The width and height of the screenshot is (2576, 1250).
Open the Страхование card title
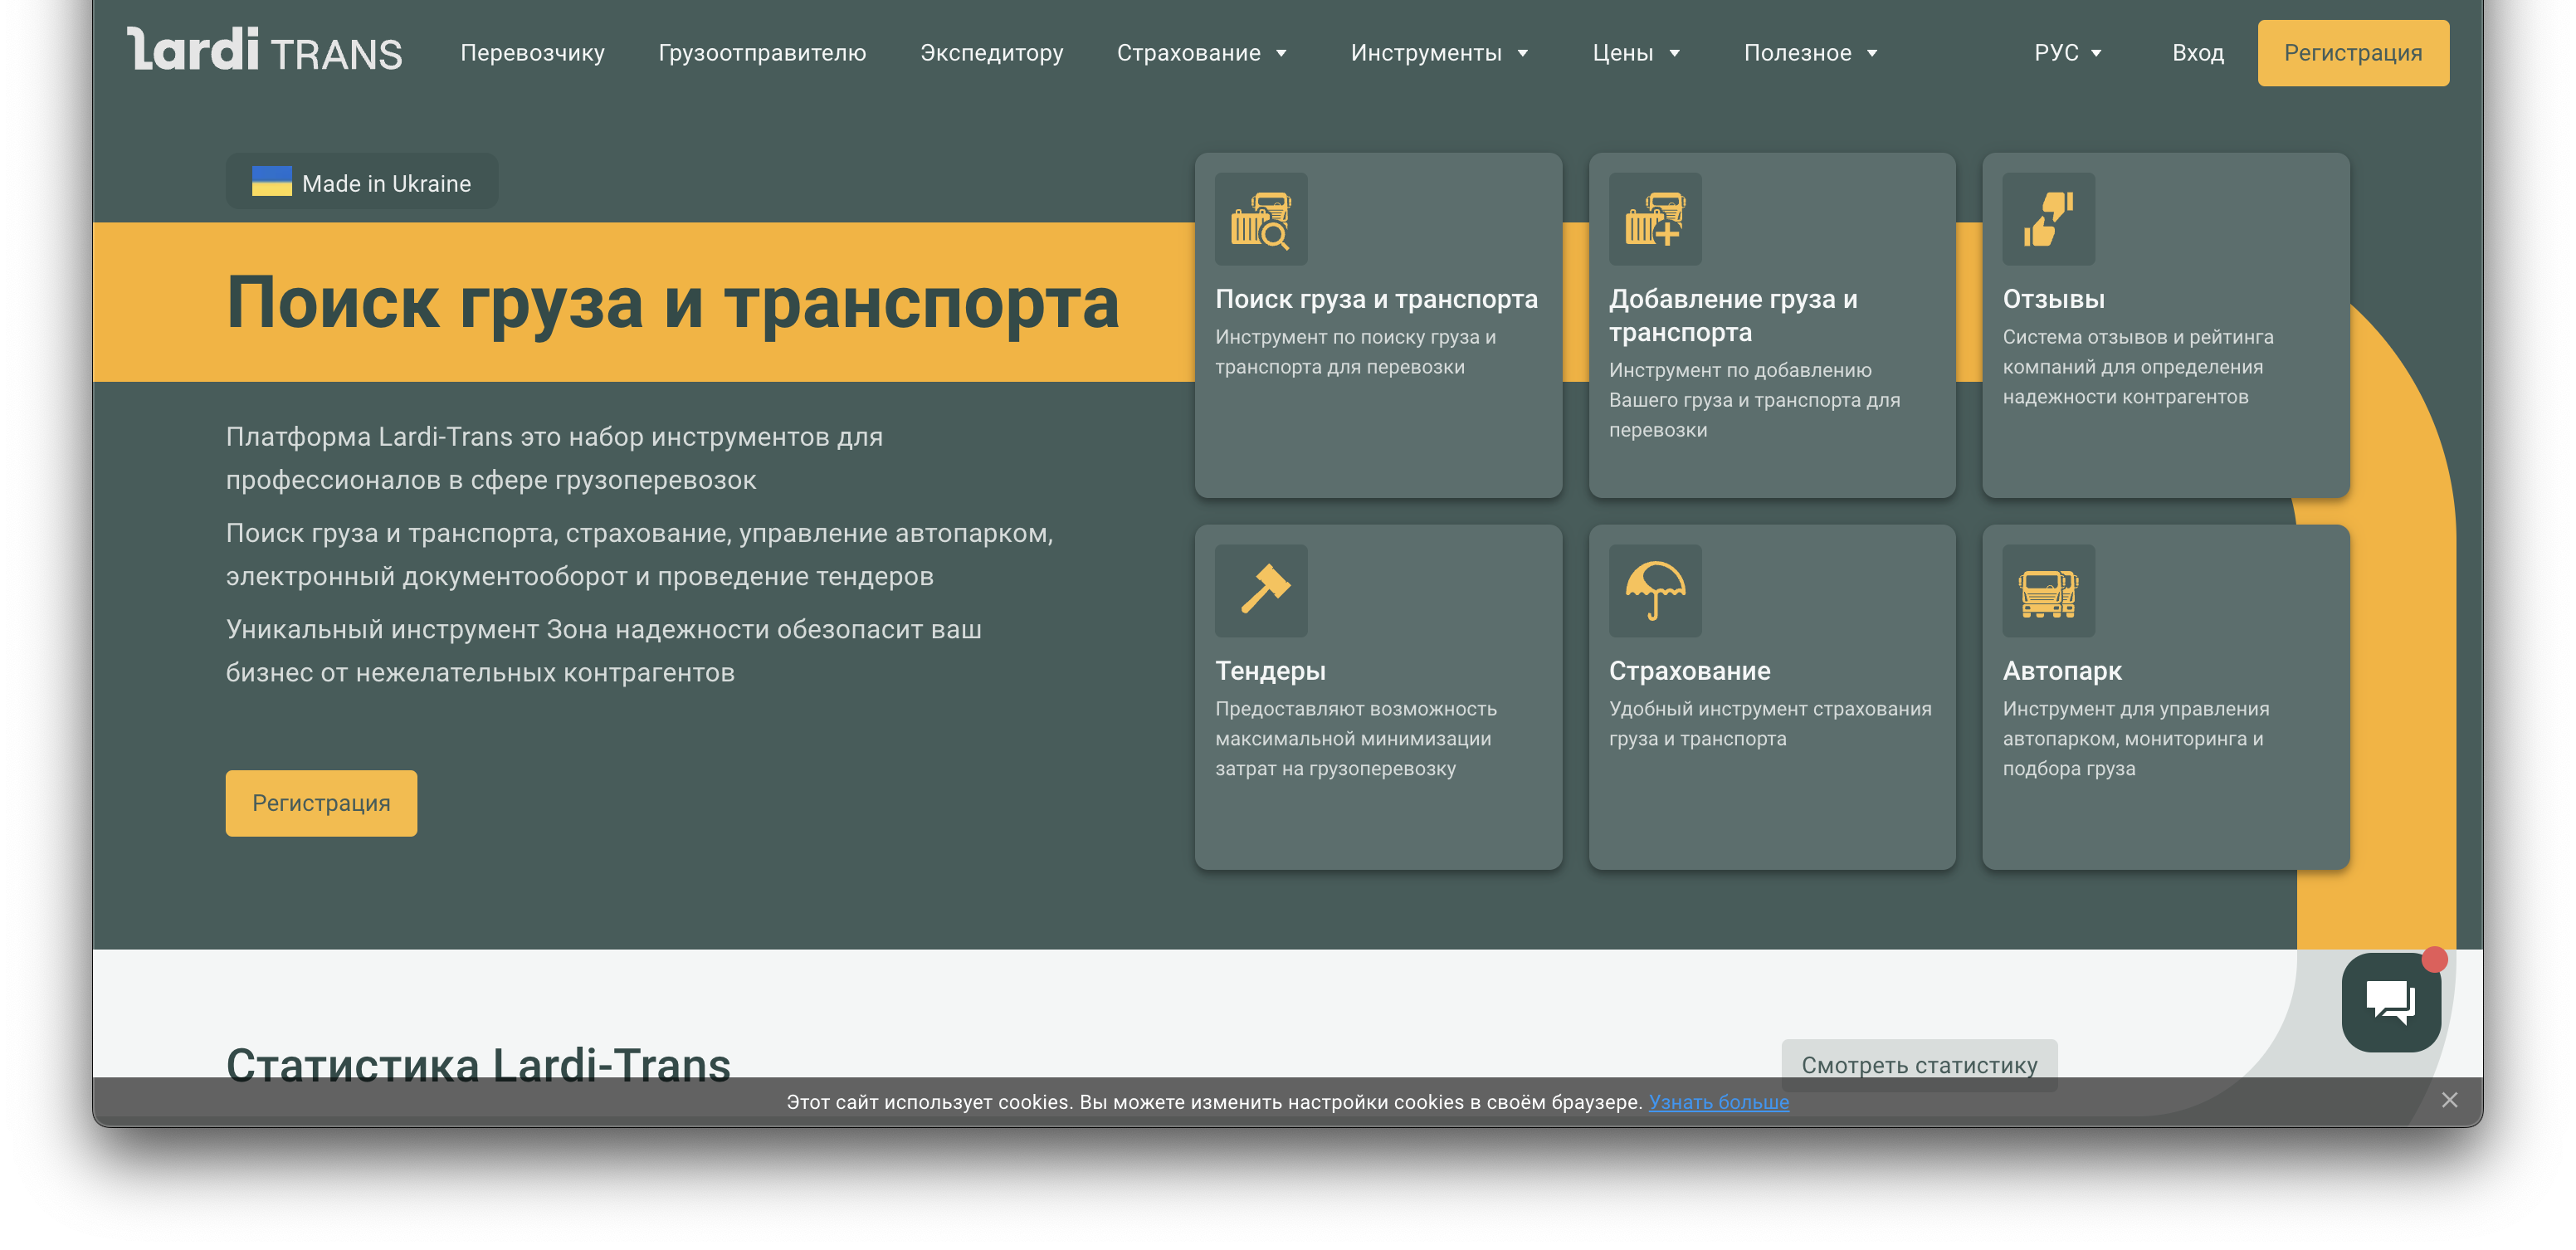1689,671
